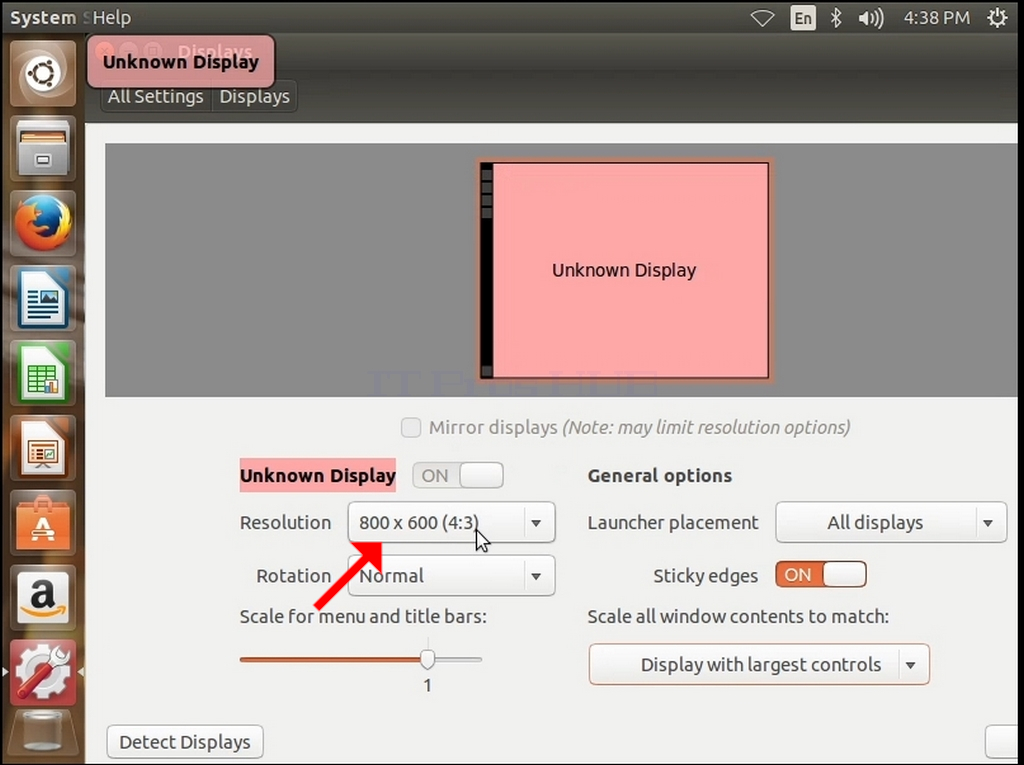Screen dimensions: 1024x765
Task: Open the Rotation Normal dropdown
Action: (451, 576)
